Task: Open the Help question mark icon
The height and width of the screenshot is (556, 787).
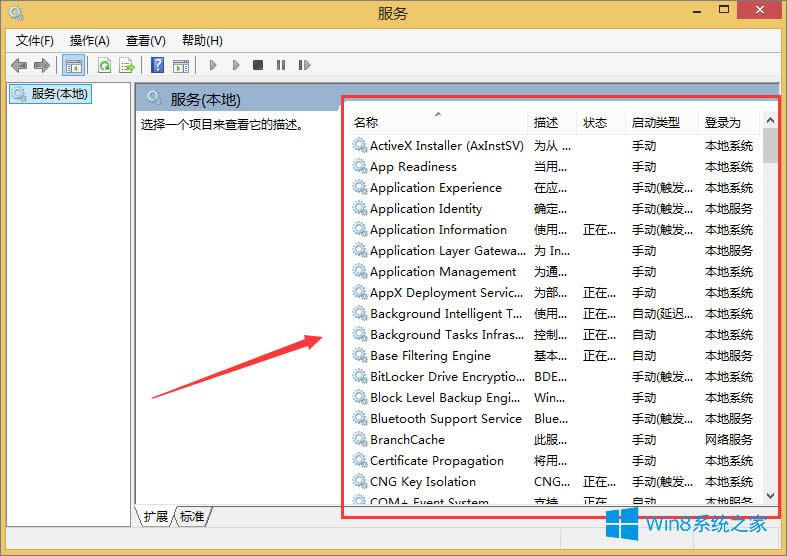Action: [158, 65]
